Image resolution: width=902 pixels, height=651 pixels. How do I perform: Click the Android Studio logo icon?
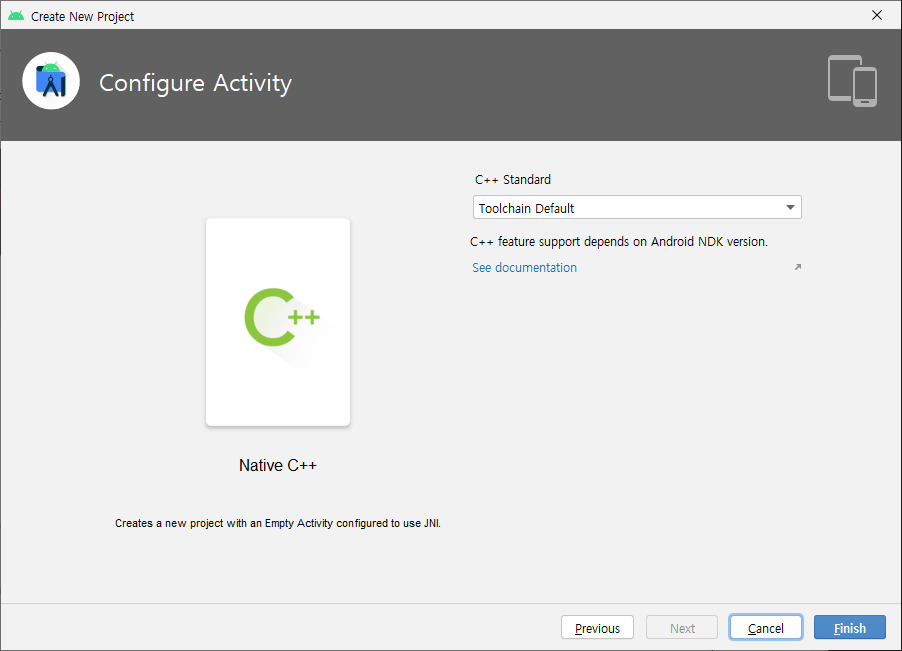tap(51, 82)
